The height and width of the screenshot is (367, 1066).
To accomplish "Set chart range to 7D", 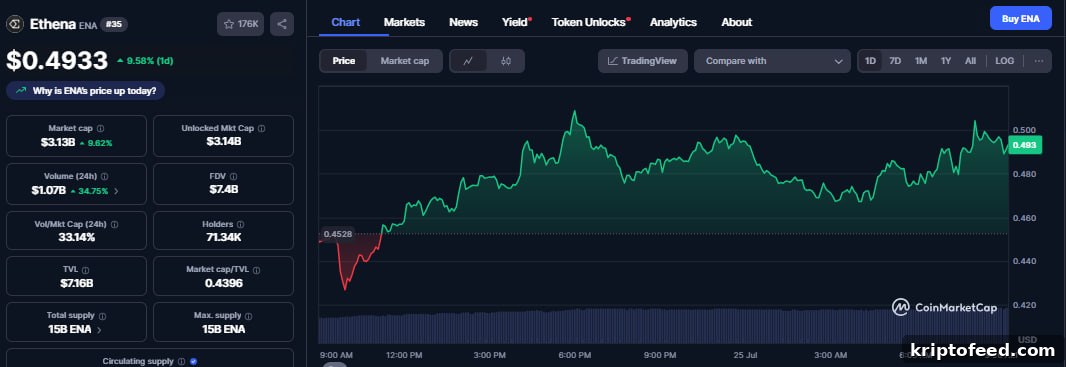I will click(895, 61).
